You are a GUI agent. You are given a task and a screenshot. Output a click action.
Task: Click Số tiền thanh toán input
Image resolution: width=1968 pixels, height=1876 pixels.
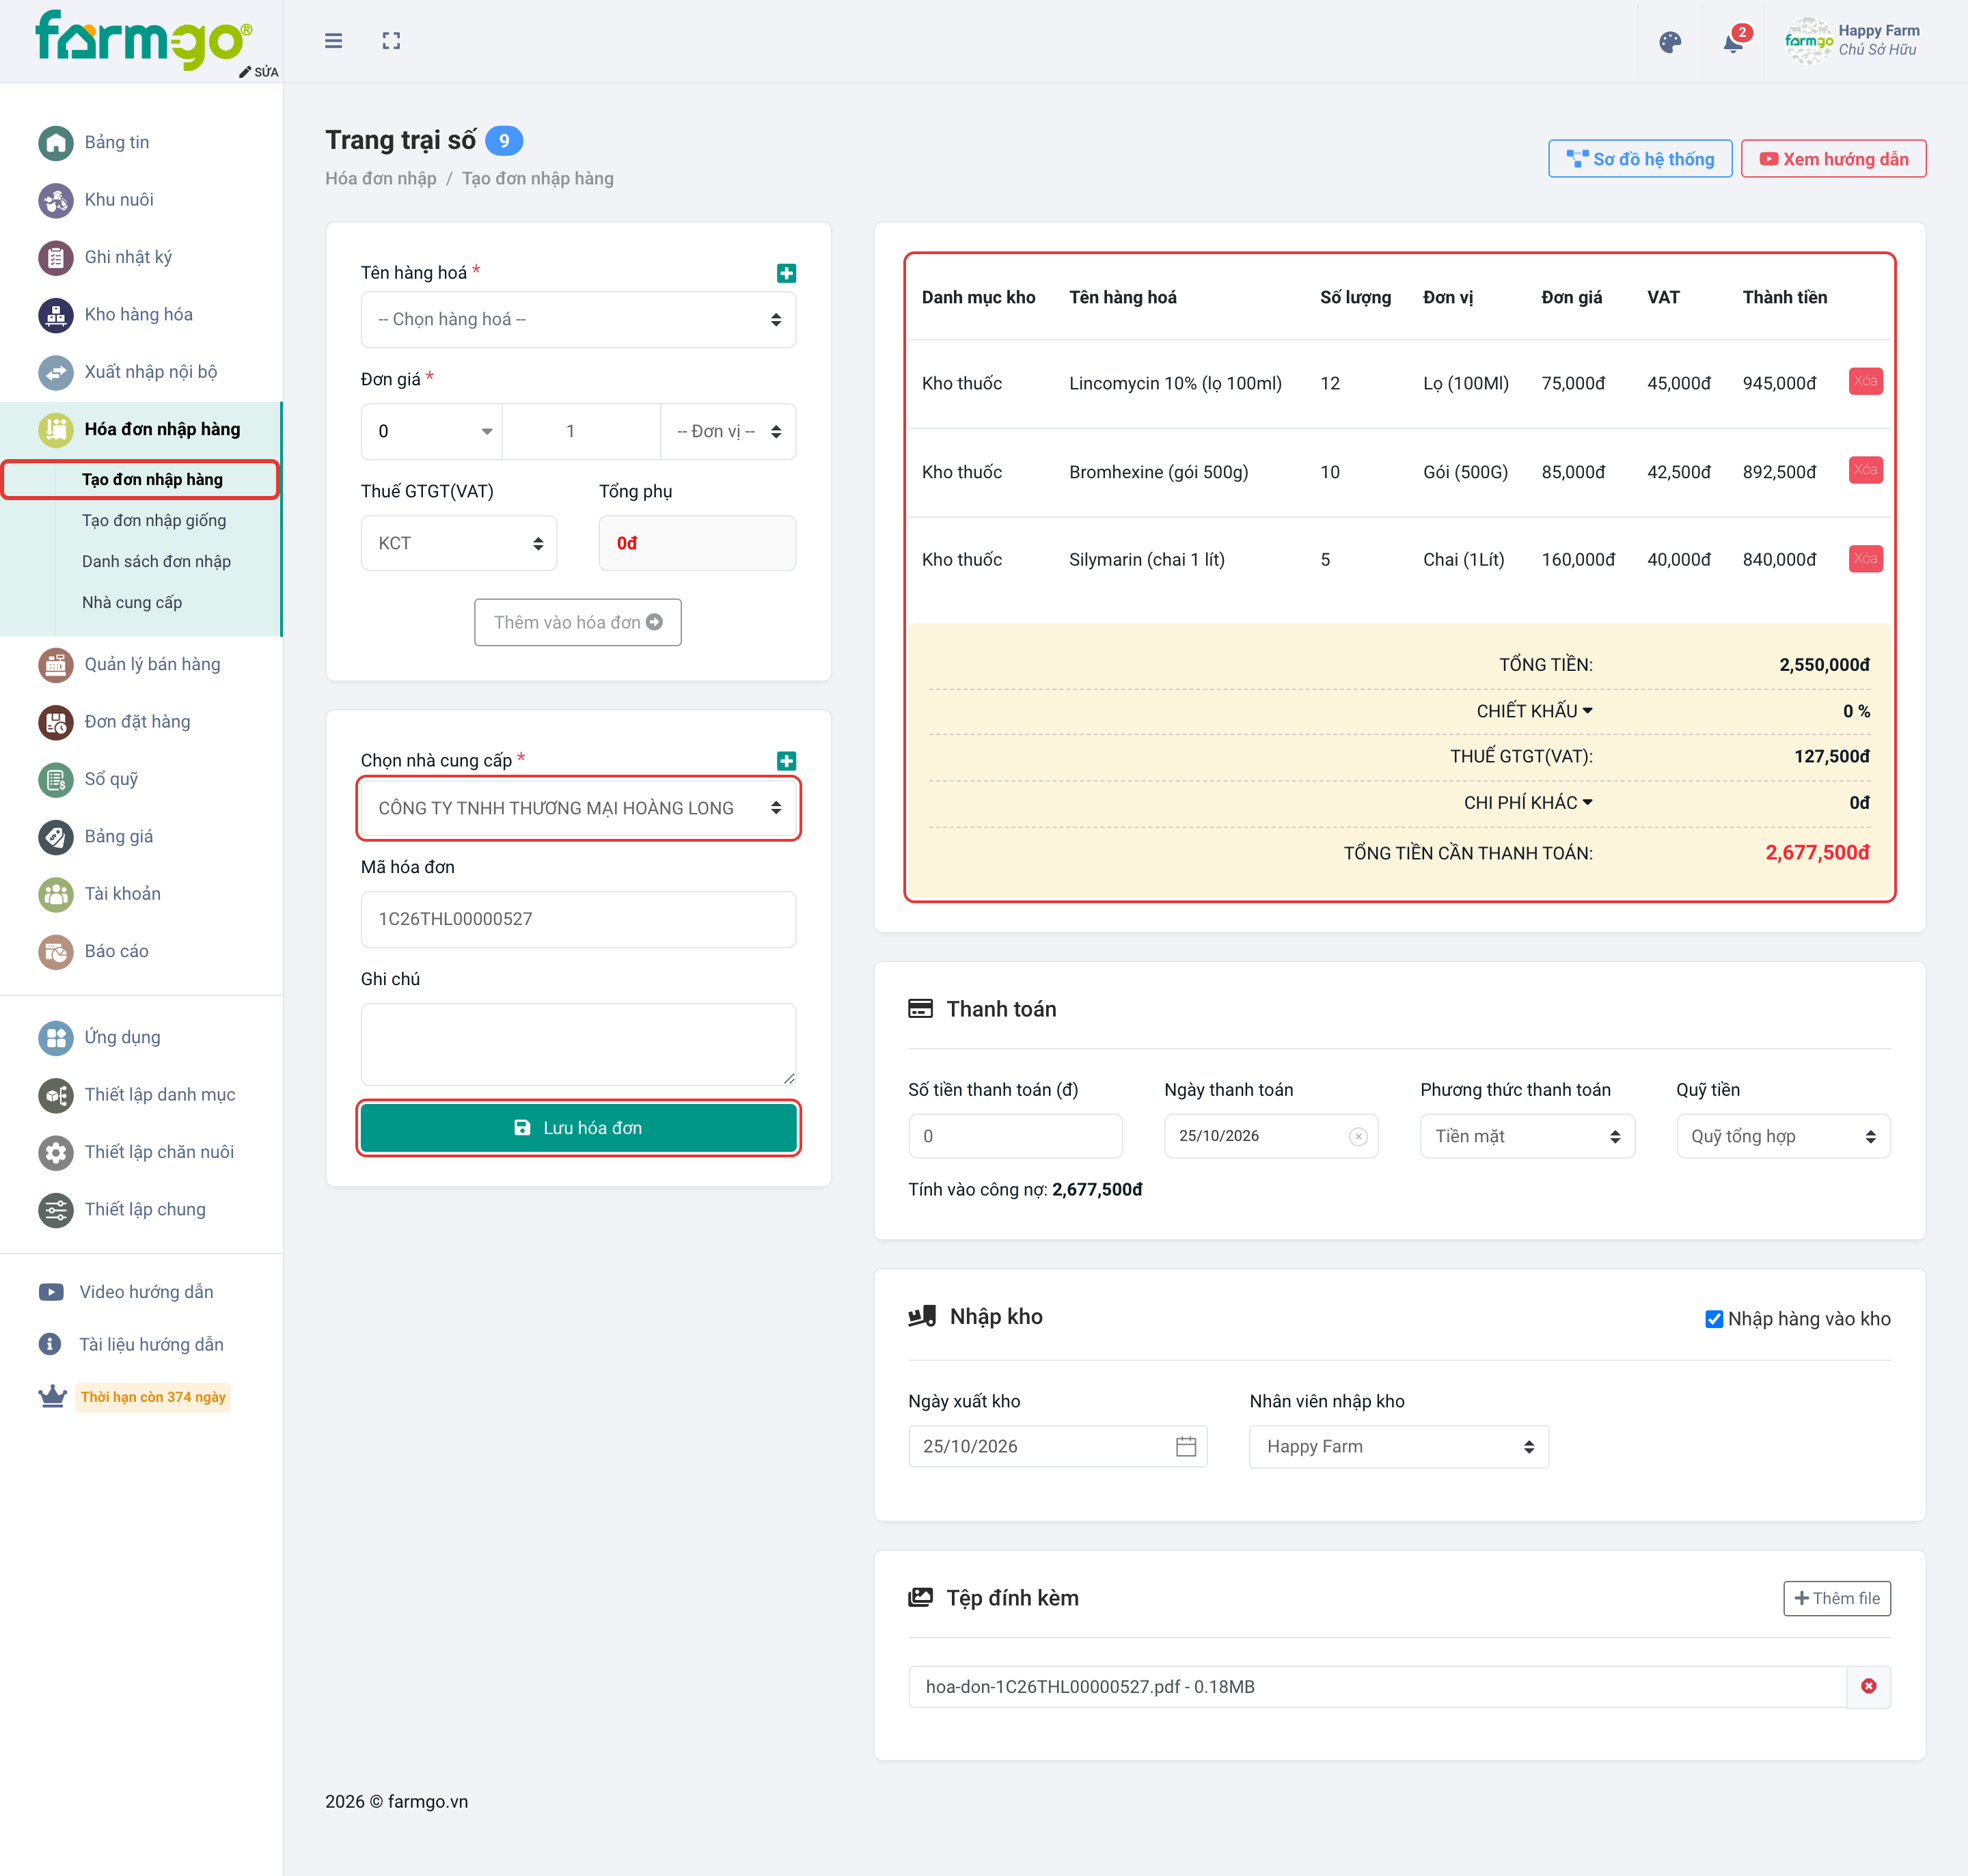click(1015, 1136)
